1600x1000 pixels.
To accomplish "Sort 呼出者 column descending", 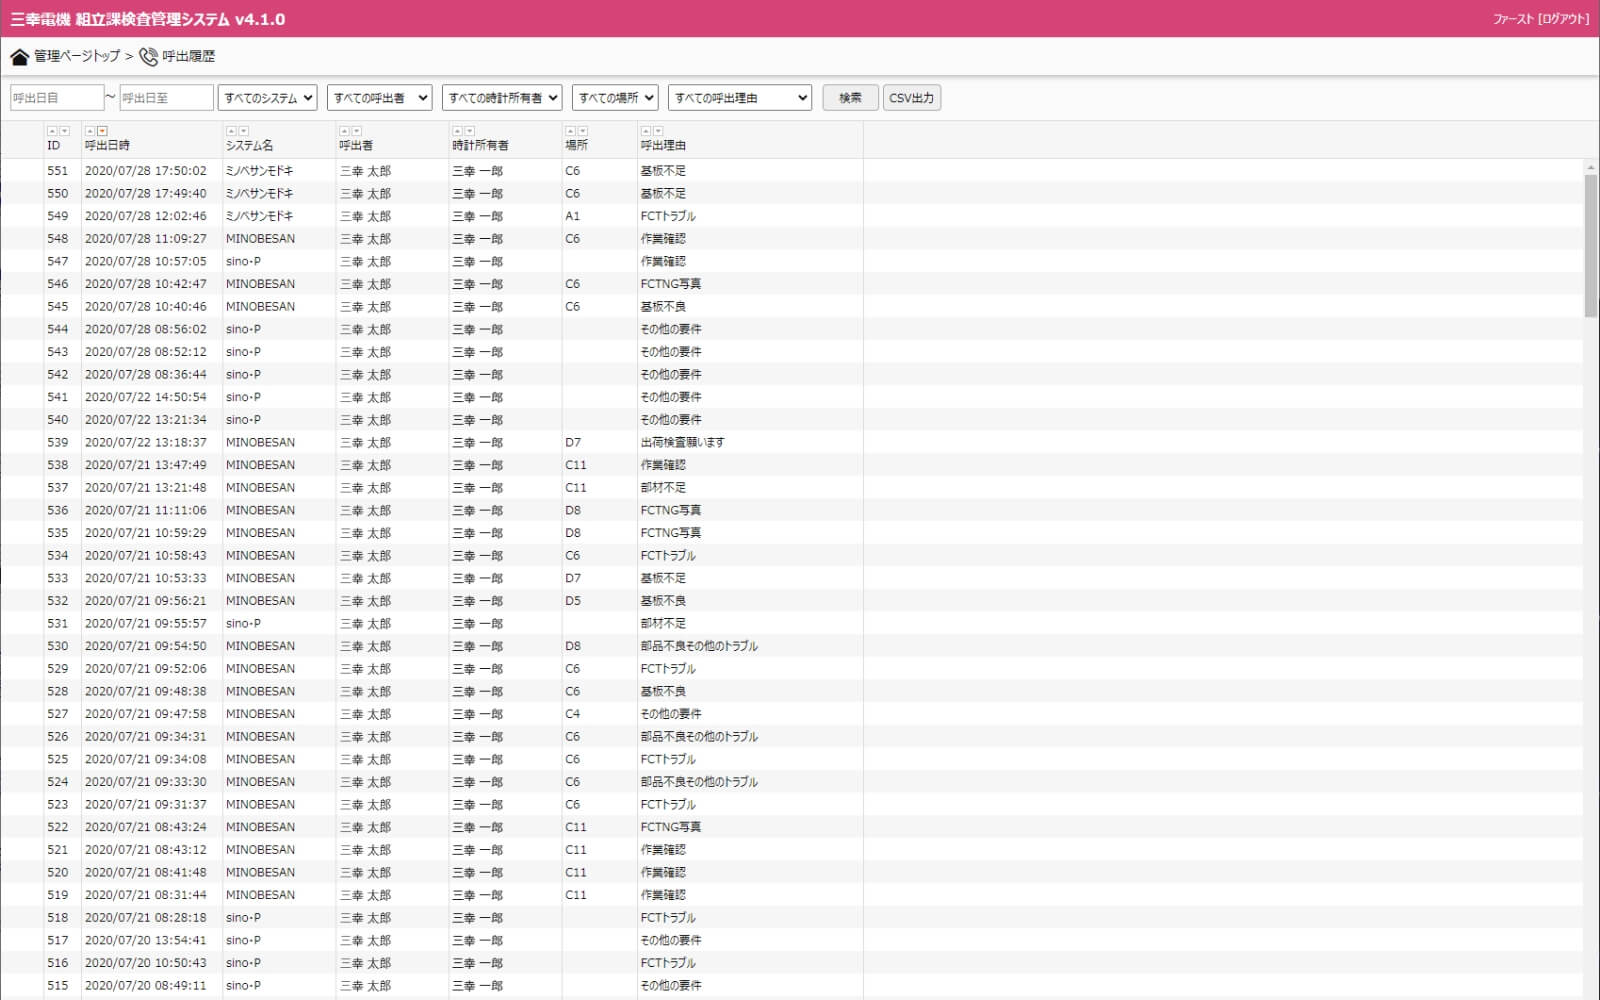I will 357,131.
